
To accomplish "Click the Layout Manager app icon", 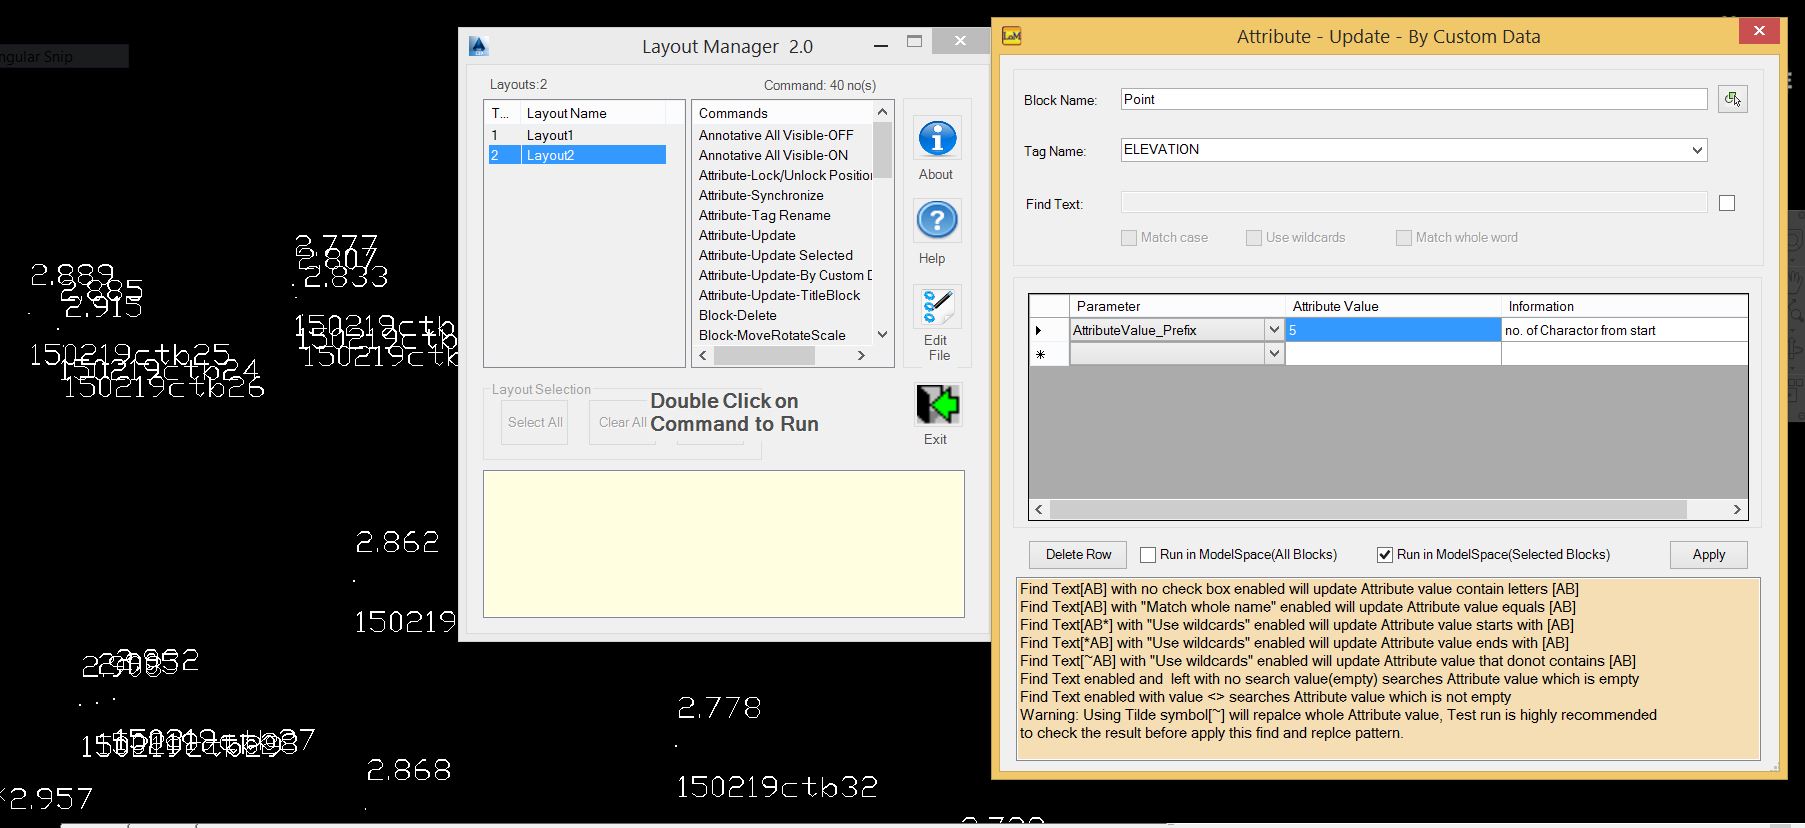I will click(x=478, y=46).
